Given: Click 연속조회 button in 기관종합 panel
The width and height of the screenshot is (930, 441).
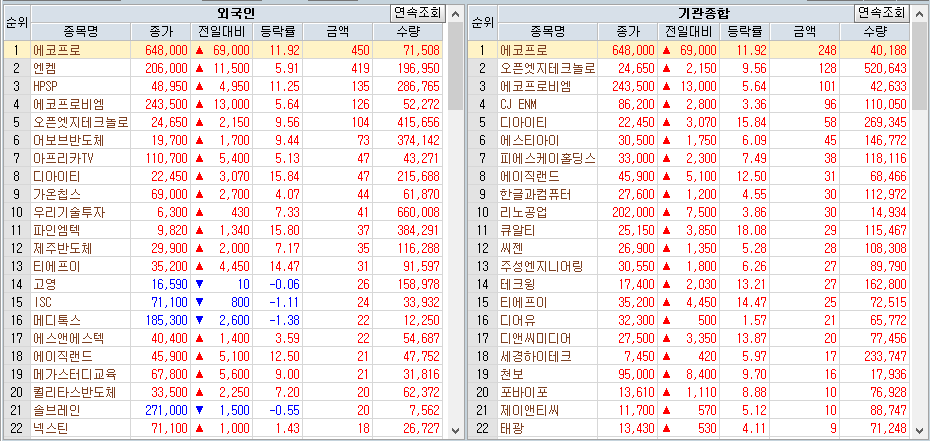Looking at the screenshot, I should click(883, 12).
